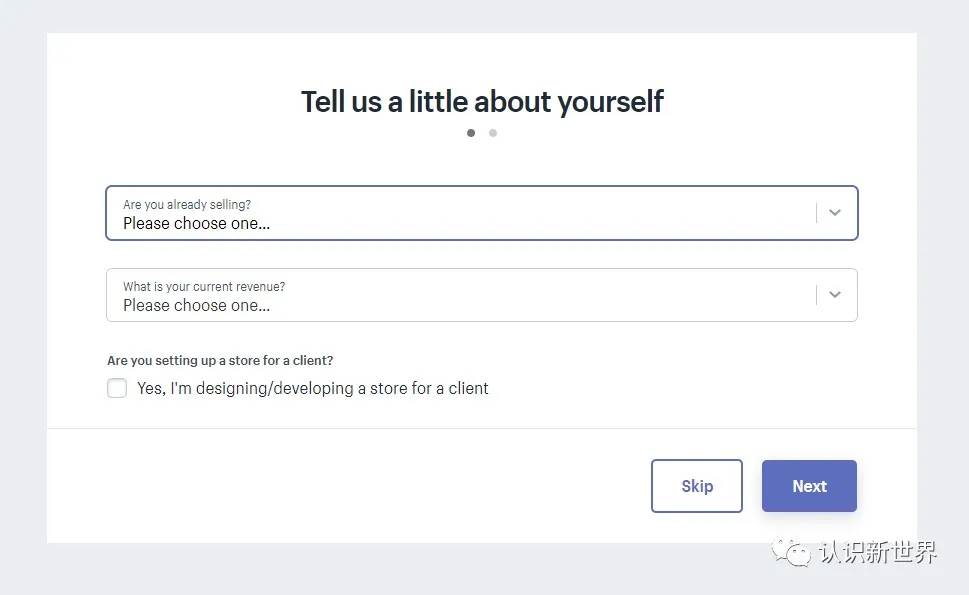Select the first step indicator dot
The height and width of the screenshot is (595, 969).
coord(471,133)
